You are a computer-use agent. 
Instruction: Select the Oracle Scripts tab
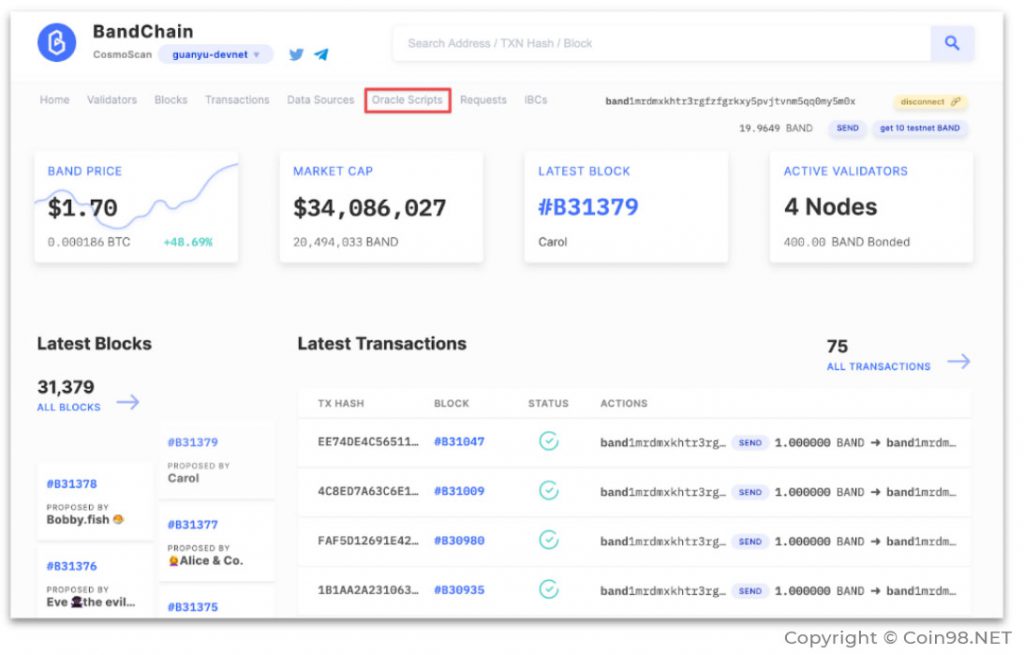408,100
